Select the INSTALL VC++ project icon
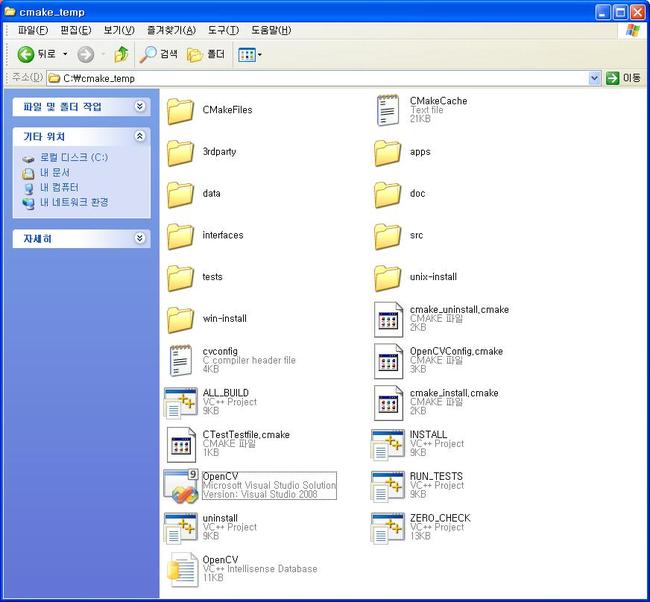650x602 pixels. (x=388, y=444)
